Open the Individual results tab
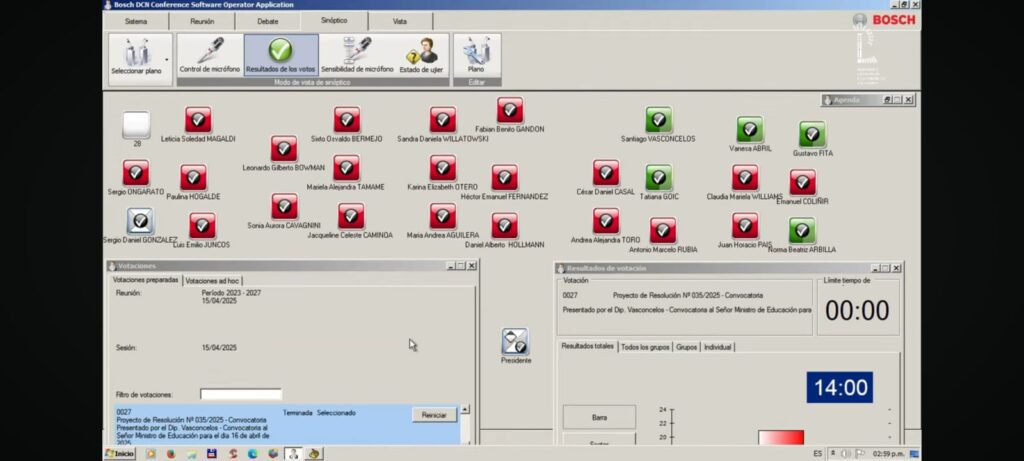This screenshot has height=461, width=1024. [x=718, y=347]
